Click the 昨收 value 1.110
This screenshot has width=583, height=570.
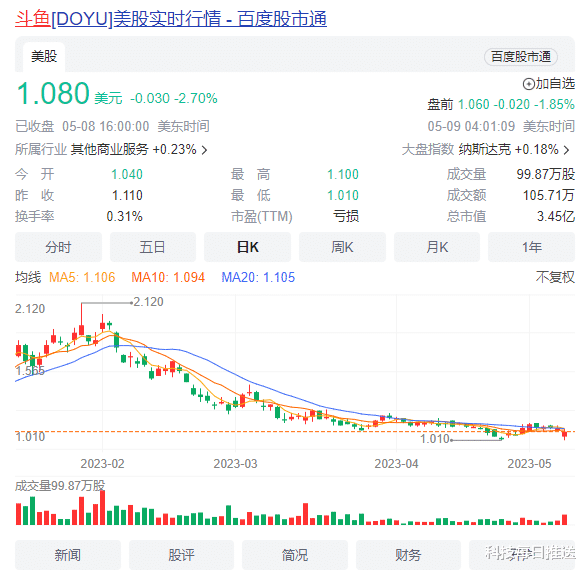[127, 195]
